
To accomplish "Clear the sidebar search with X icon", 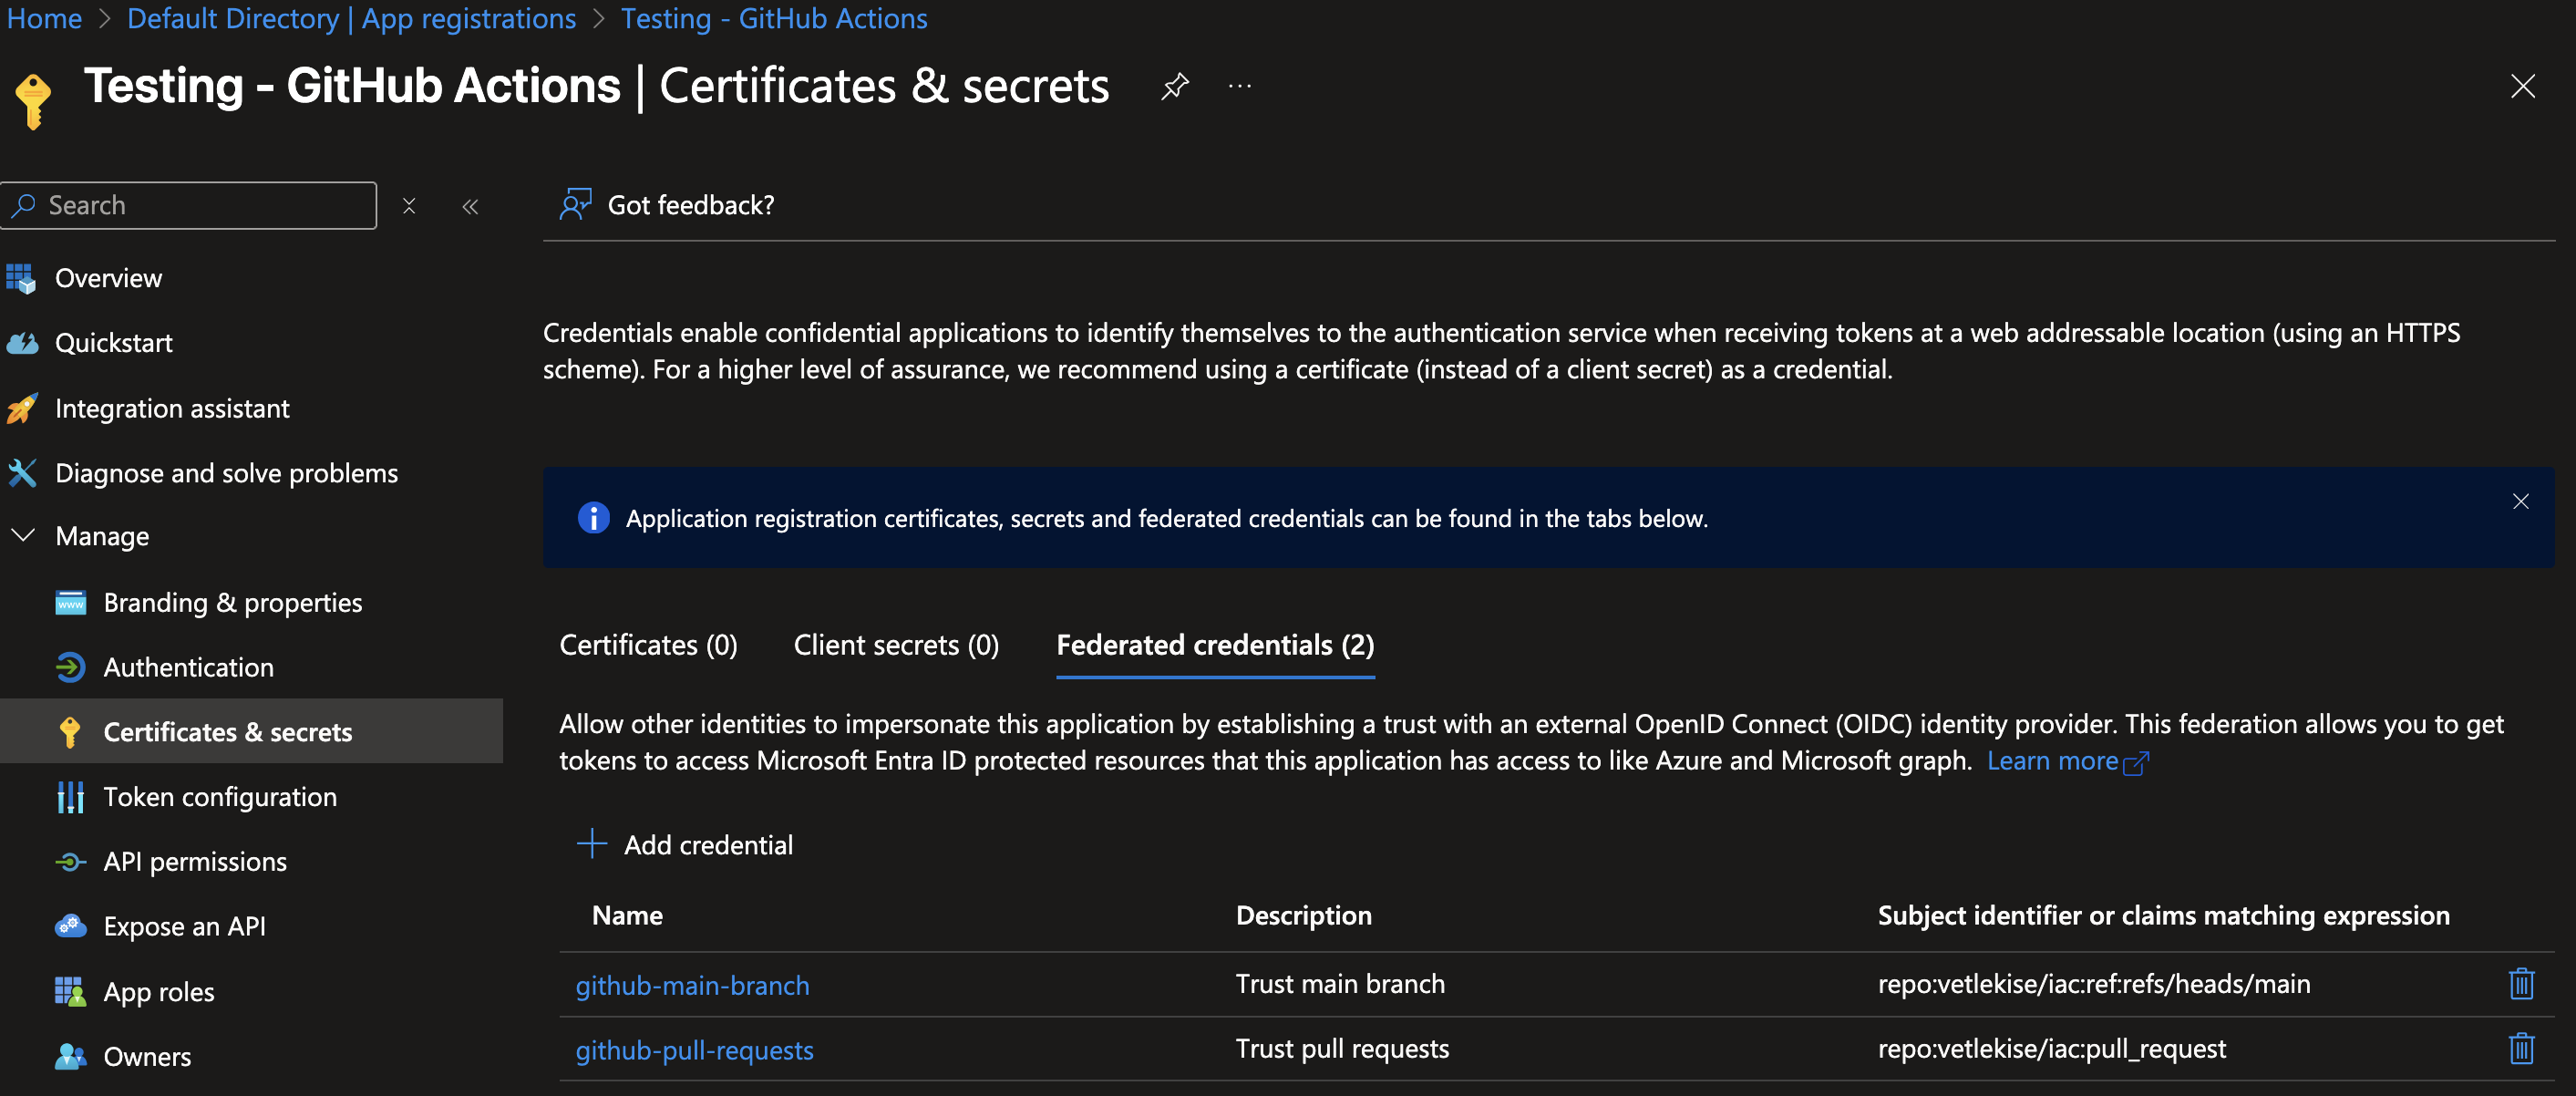I will (409, 206).
